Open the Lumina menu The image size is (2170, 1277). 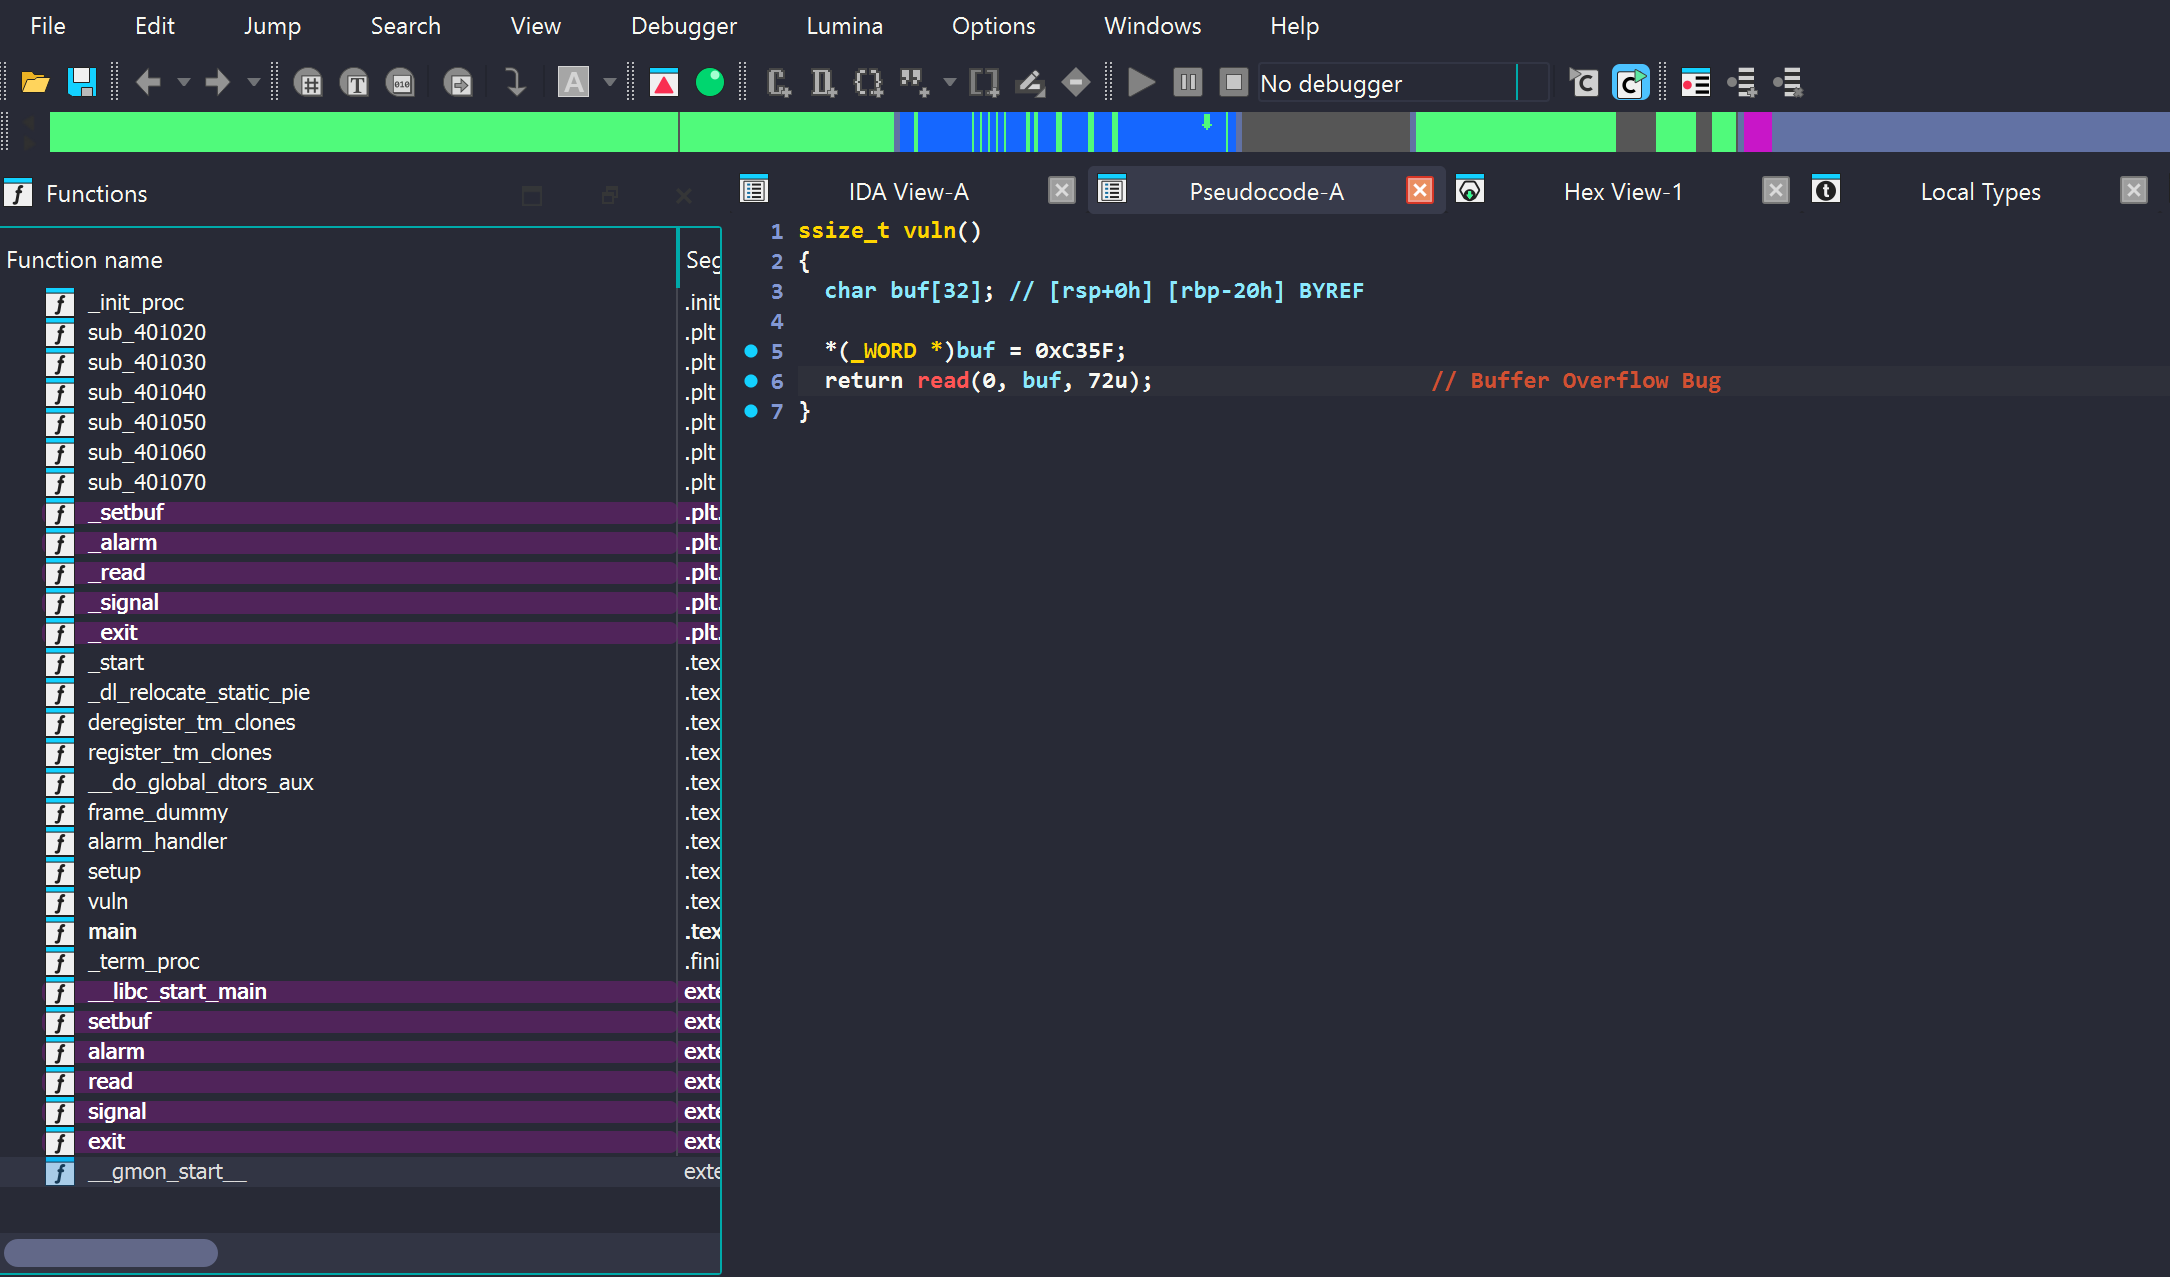844,26
